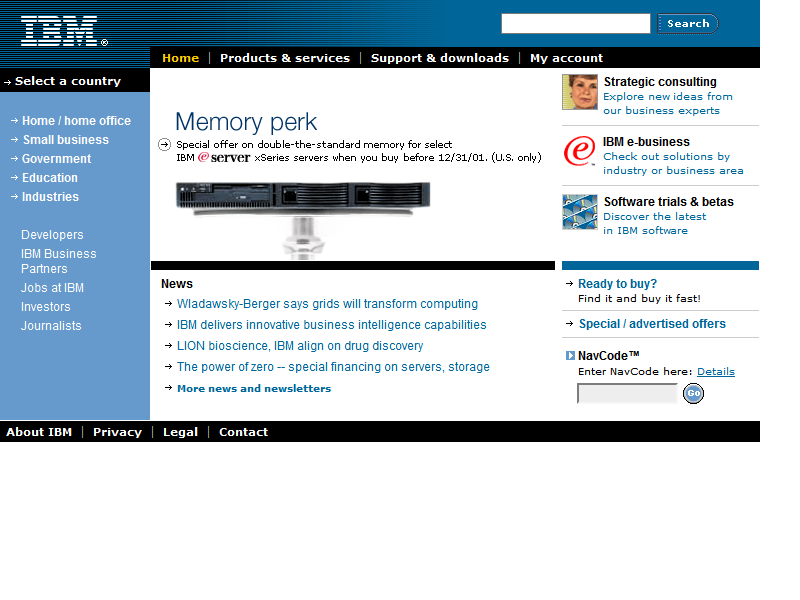Open the Investors sidebar link

(x=45, y=307)
